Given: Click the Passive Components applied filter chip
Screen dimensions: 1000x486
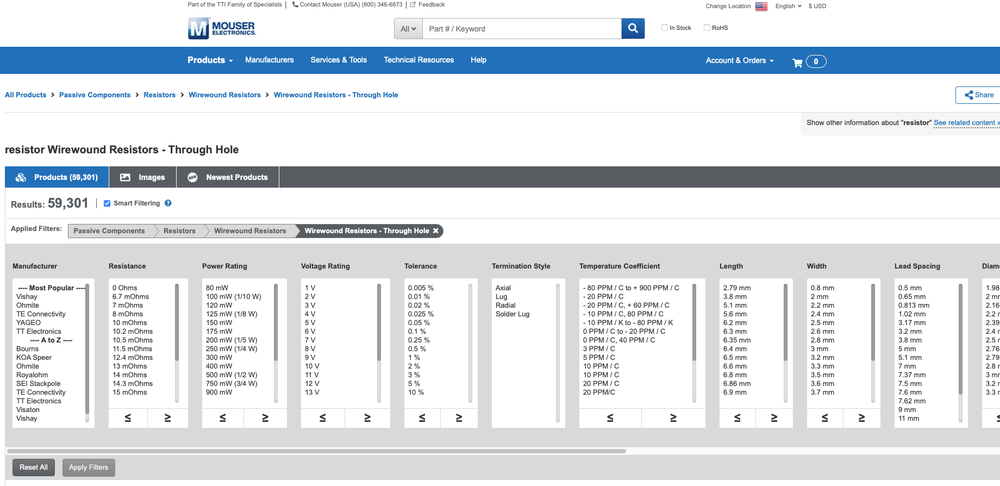Looking at the screenshot, I should (109, 231).
